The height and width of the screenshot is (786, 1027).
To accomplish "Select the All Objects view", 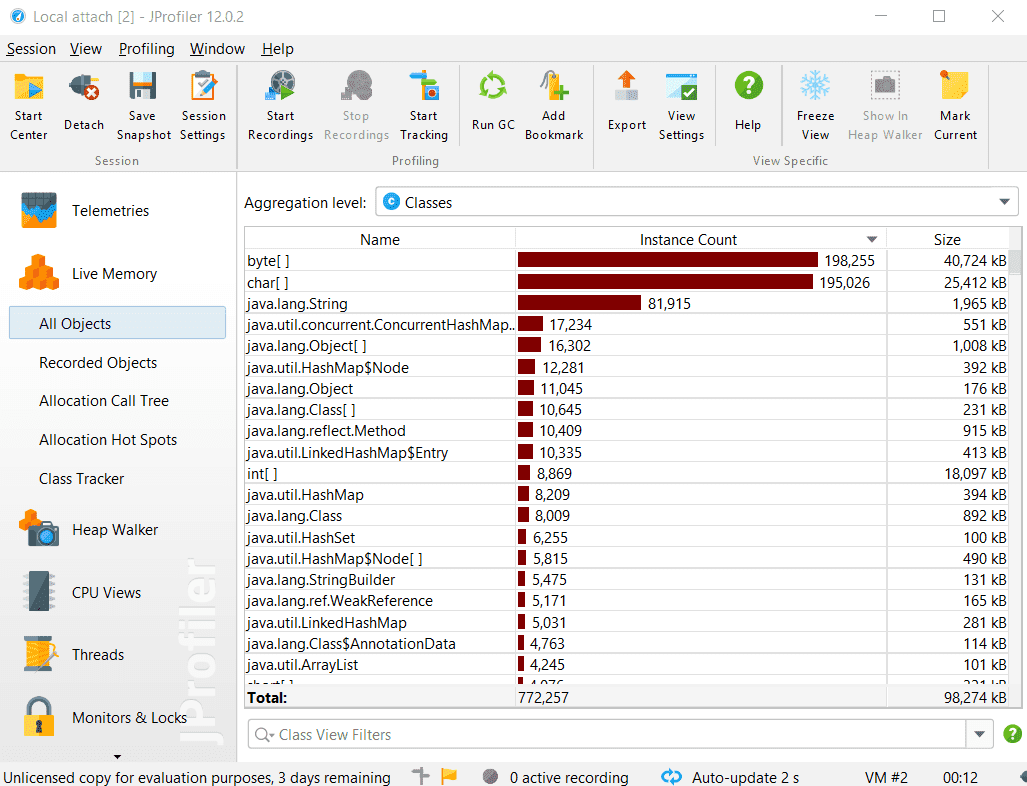I will pyautogui.click(x=117, y=323).
